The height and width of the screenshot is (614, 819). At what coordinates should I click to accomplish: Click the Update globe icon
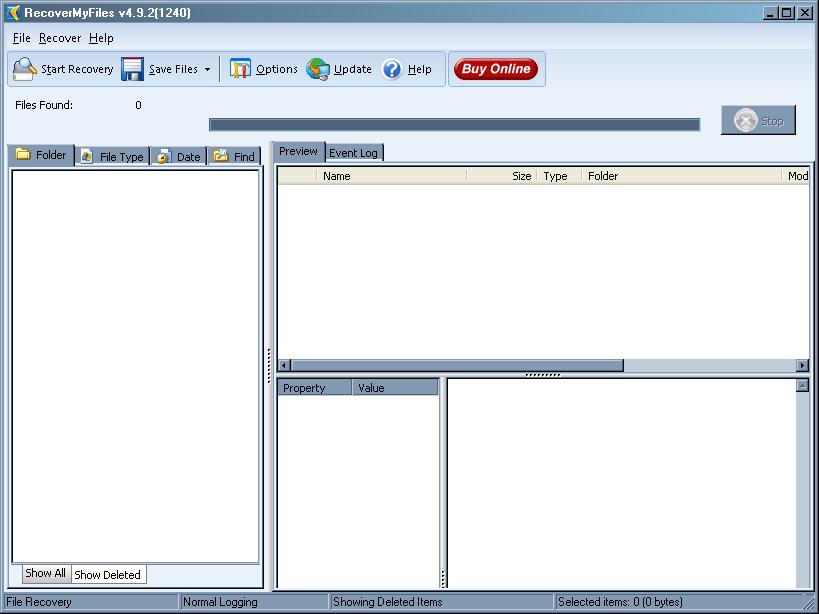coord(318,69)
